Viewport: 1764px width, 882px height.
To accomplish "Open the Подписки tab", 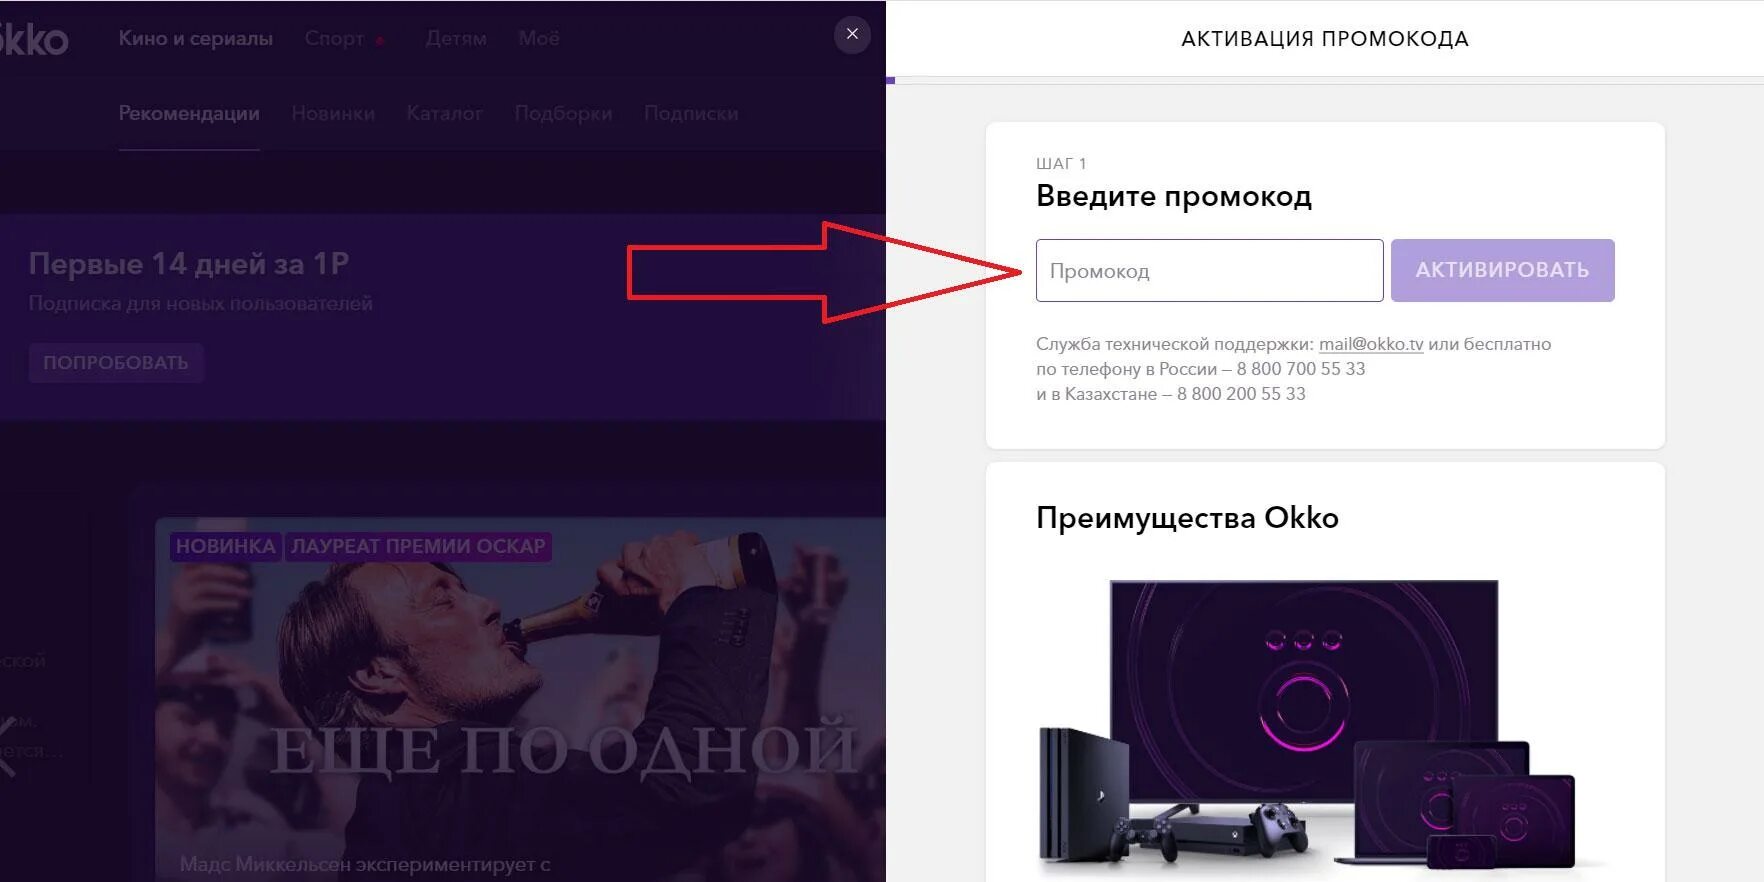I will click(691, 114).
